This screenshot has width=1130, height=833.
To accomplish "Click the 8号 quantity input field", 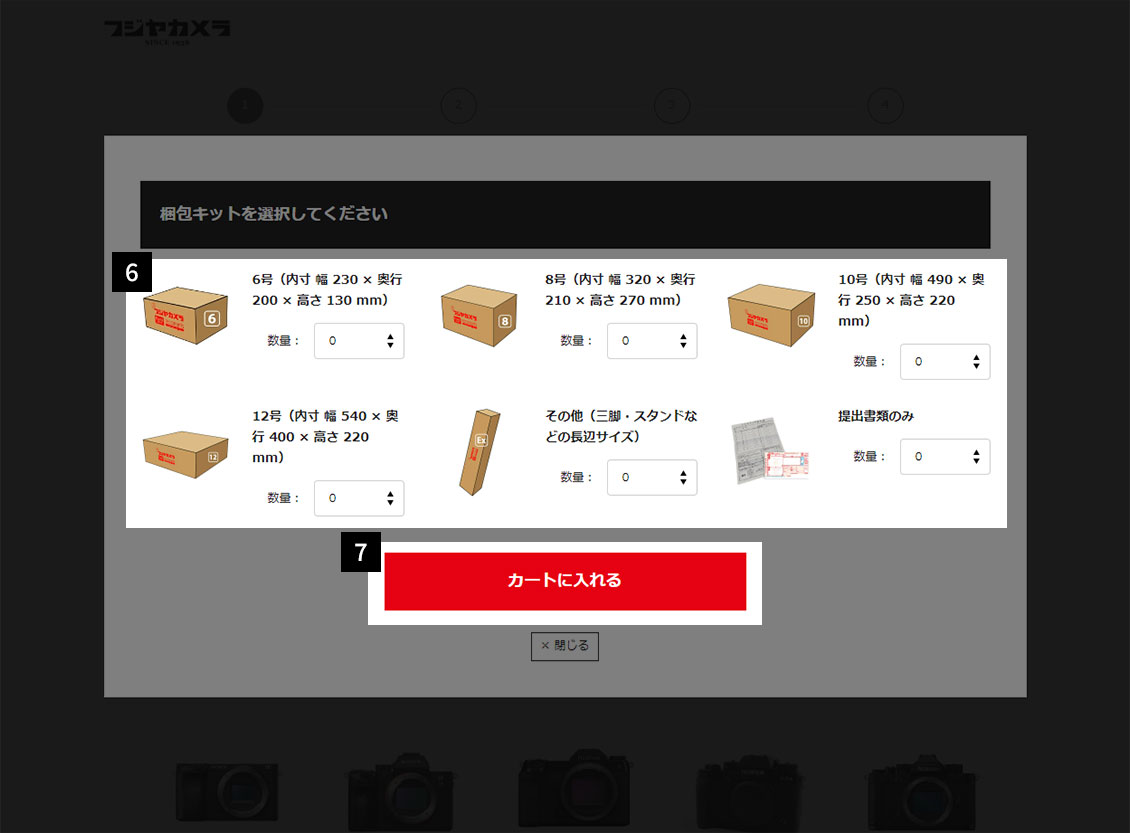I will 652,341.
